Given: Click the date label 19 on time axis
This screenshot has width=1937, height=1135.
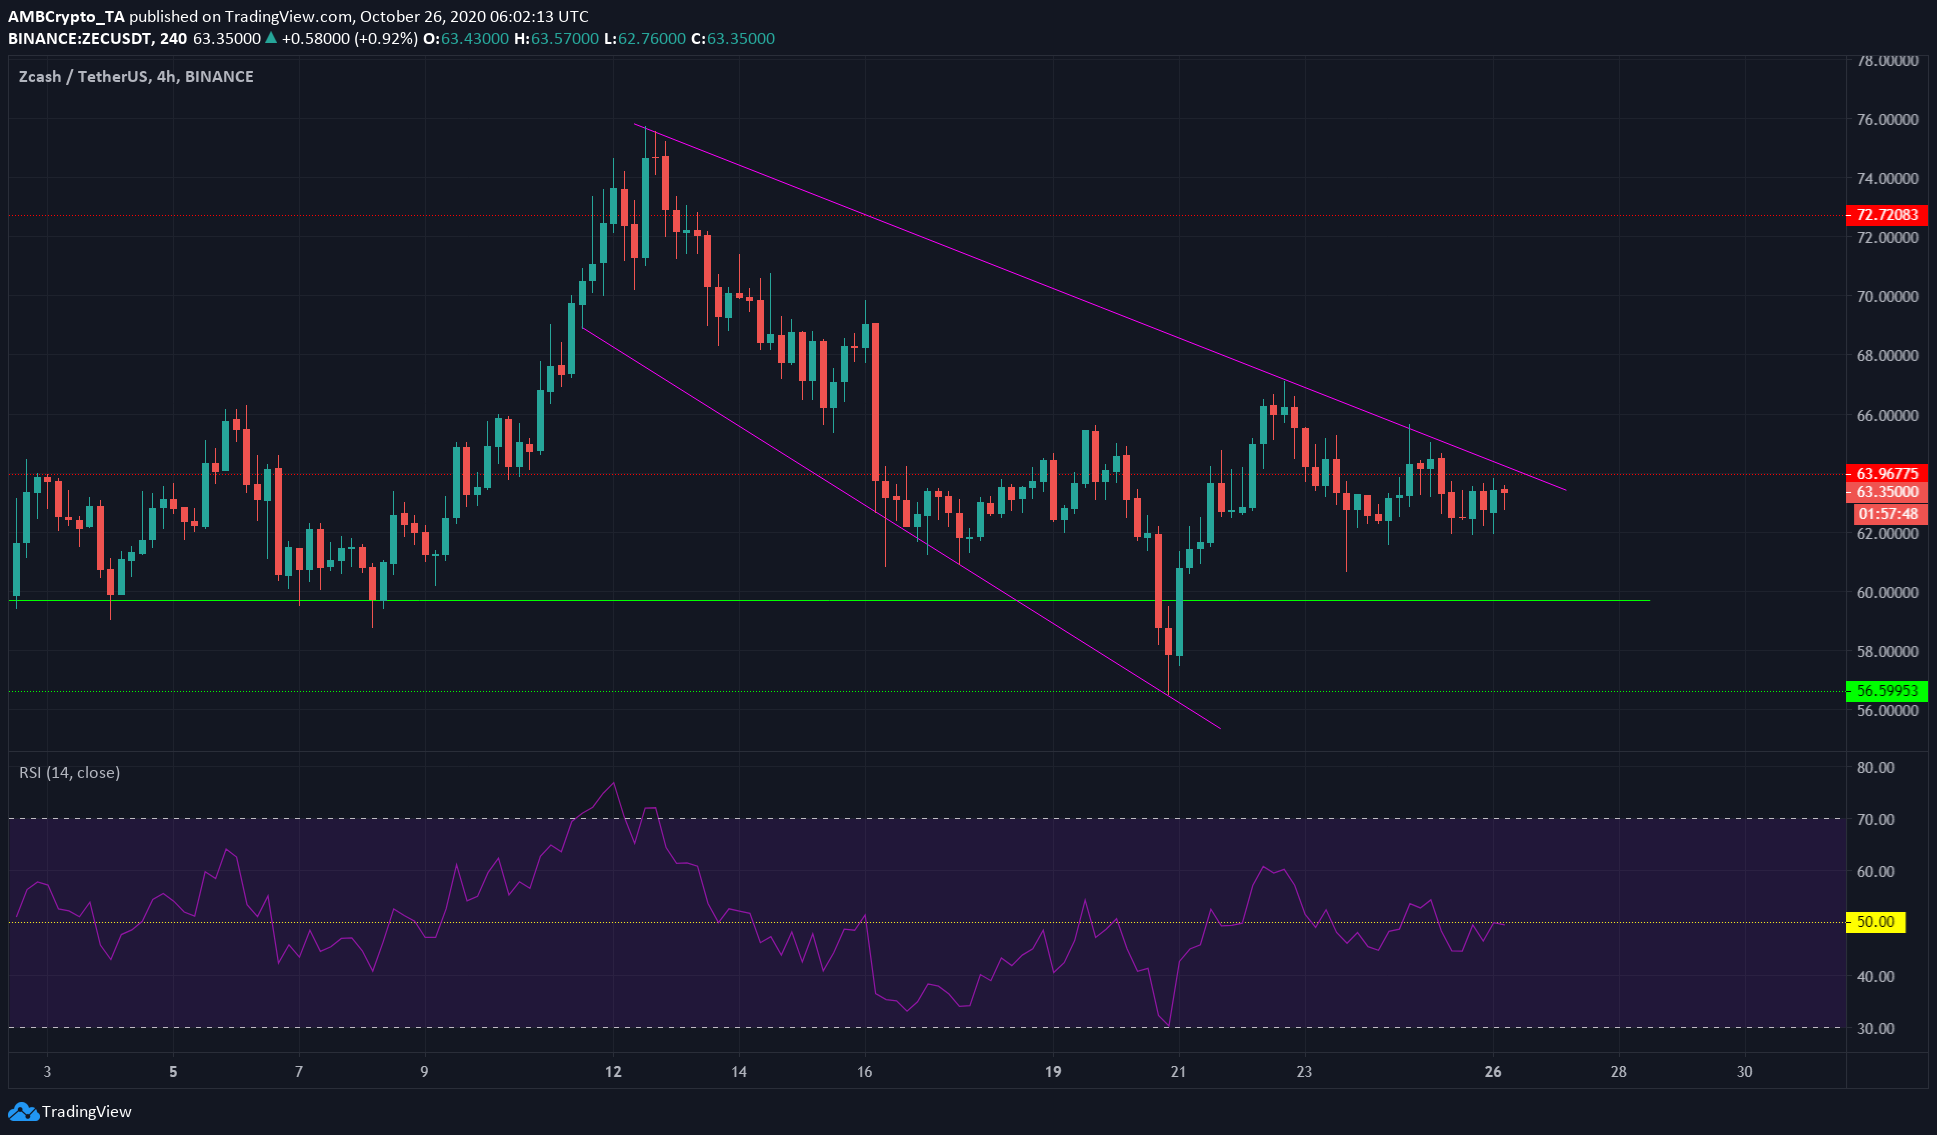Looking at the screenshot, I should pyautogui.click(x=1053, y=1071).
